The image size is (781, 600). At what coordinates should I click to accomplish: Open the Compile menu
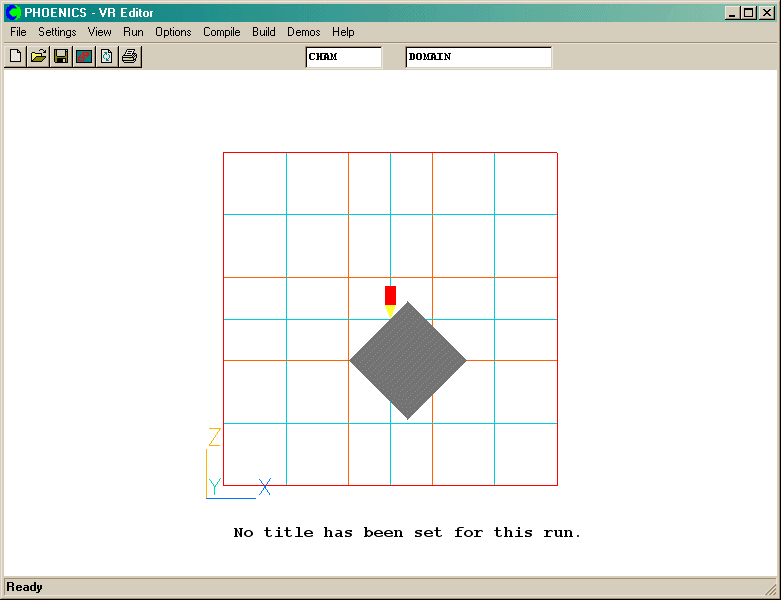[221, 32]
